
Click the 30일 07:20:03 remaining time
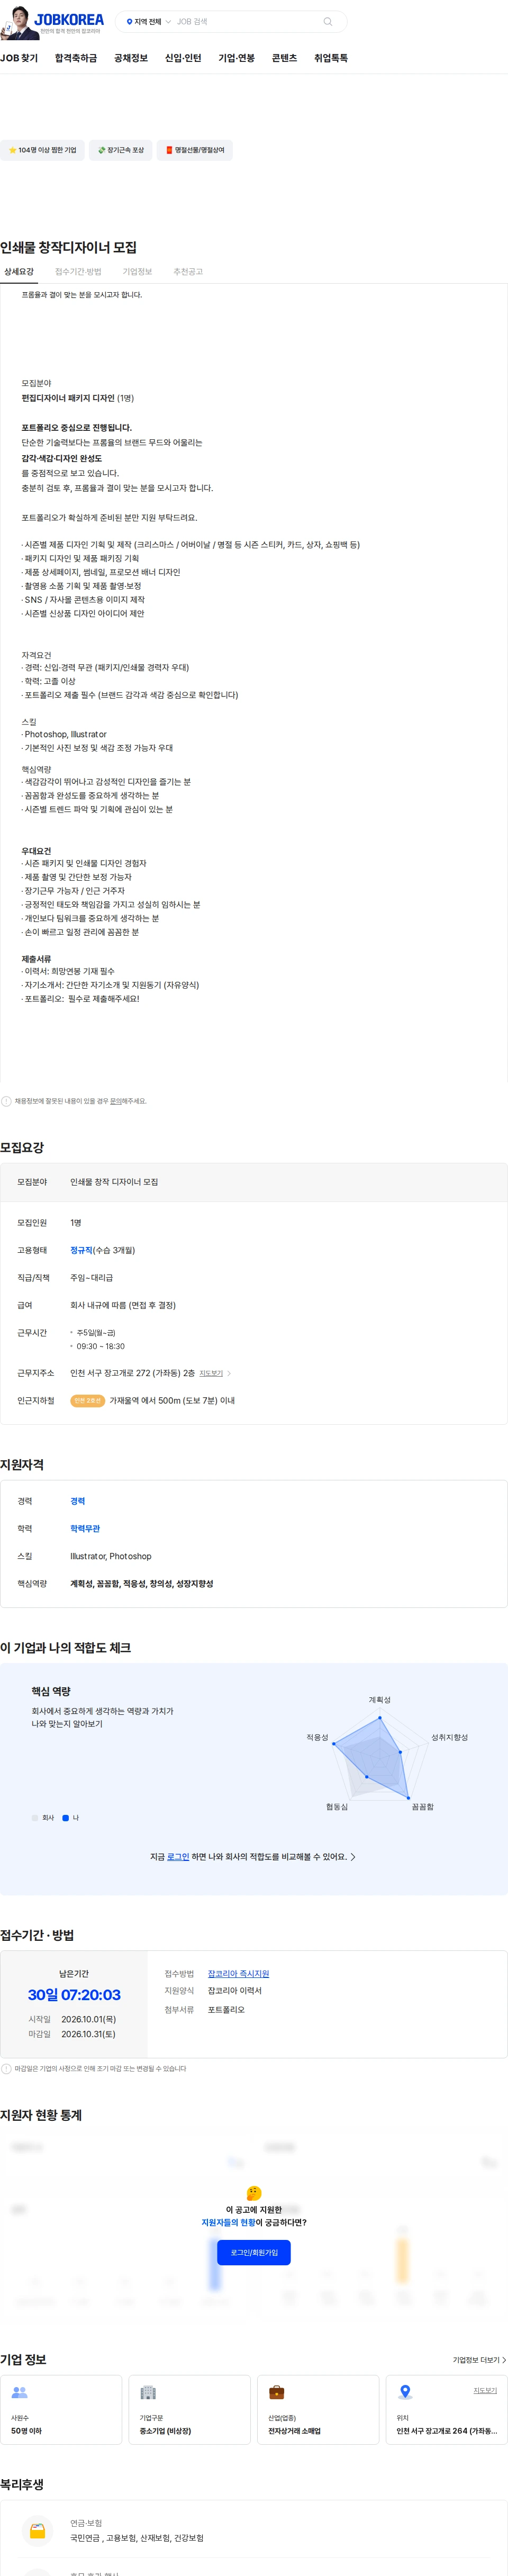click(x=74, y=1995)
